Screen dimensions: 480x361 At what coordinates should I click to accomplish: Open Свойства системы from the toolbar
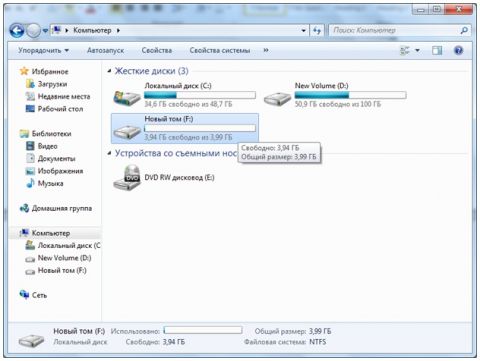(220, 50)
